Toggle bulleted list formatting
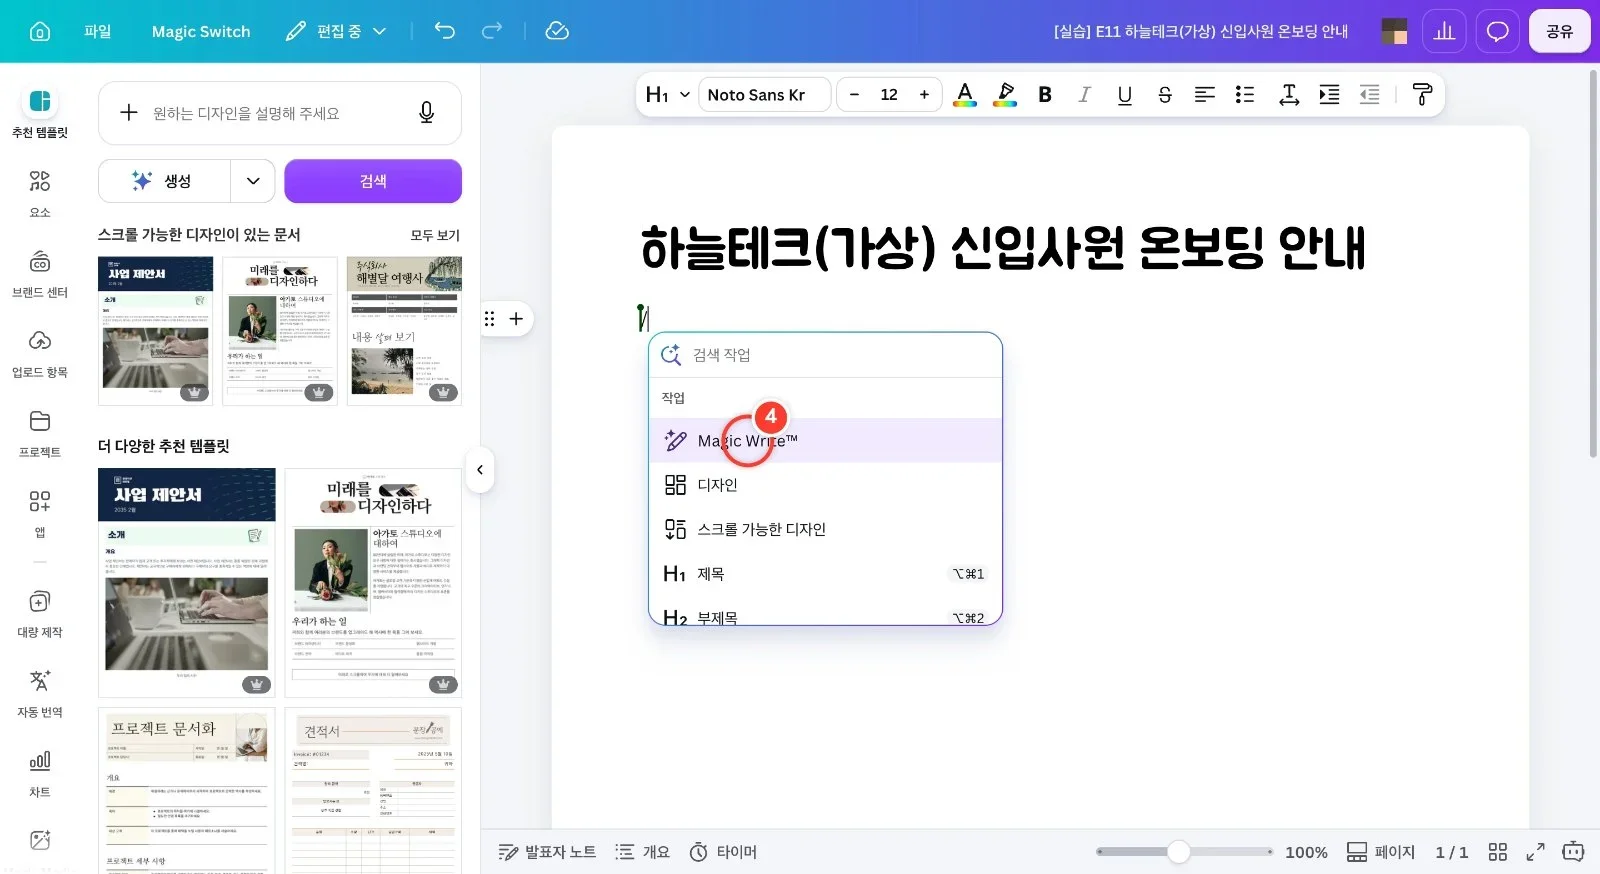 point(1245,94)
